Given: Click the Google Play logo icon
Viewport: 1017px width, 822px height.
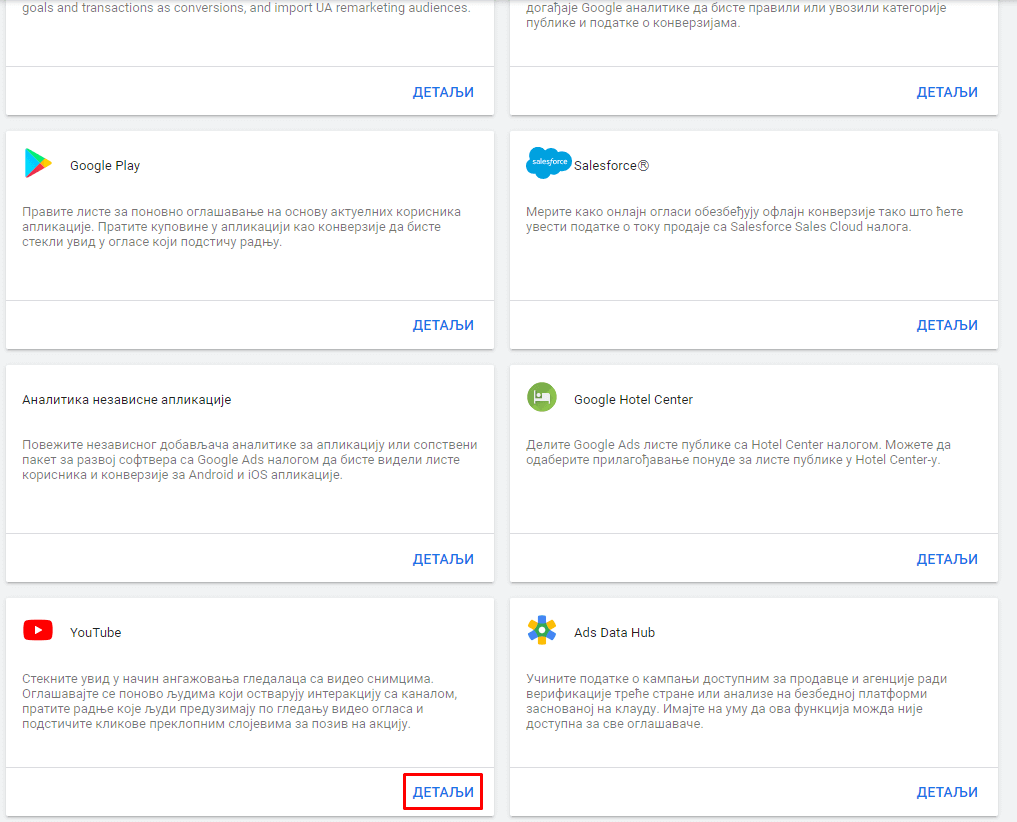Looking at the screenshot, I should (x=38, y=163).
